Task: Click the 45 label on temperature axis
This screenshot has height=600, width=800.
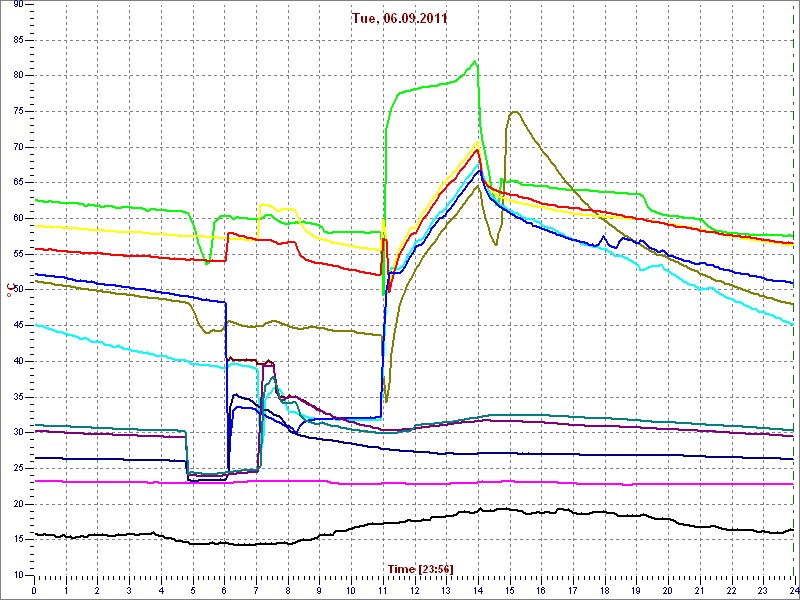Action: coord(18,326)
